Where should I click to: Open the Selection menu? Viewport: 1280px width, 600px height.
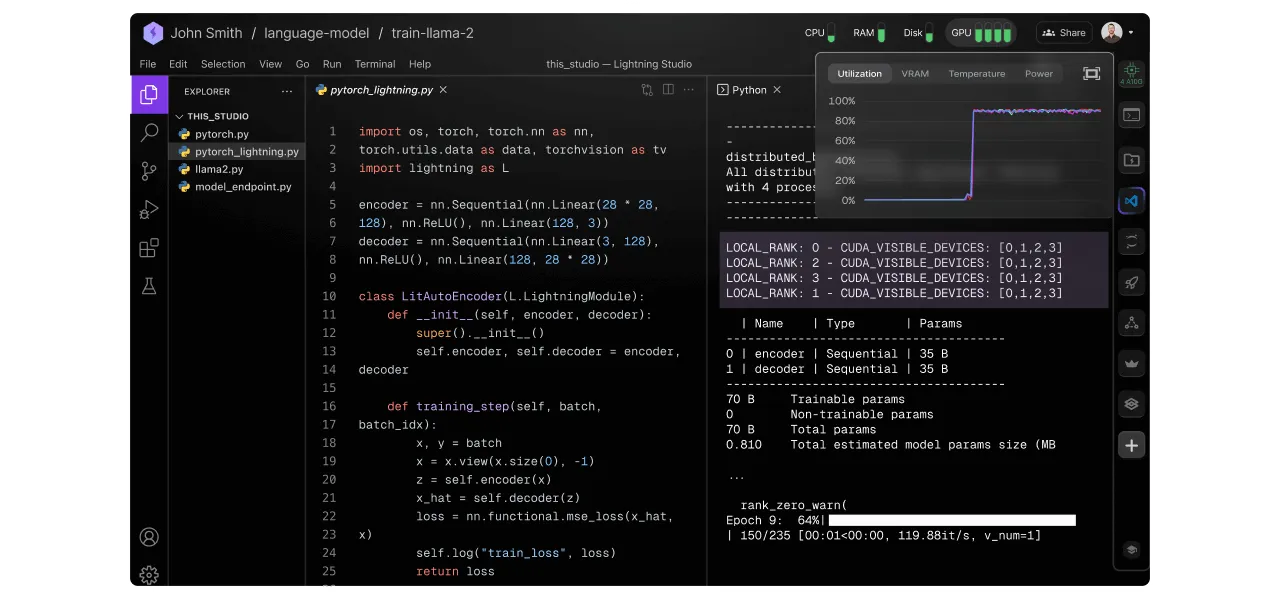click(223, 63)
